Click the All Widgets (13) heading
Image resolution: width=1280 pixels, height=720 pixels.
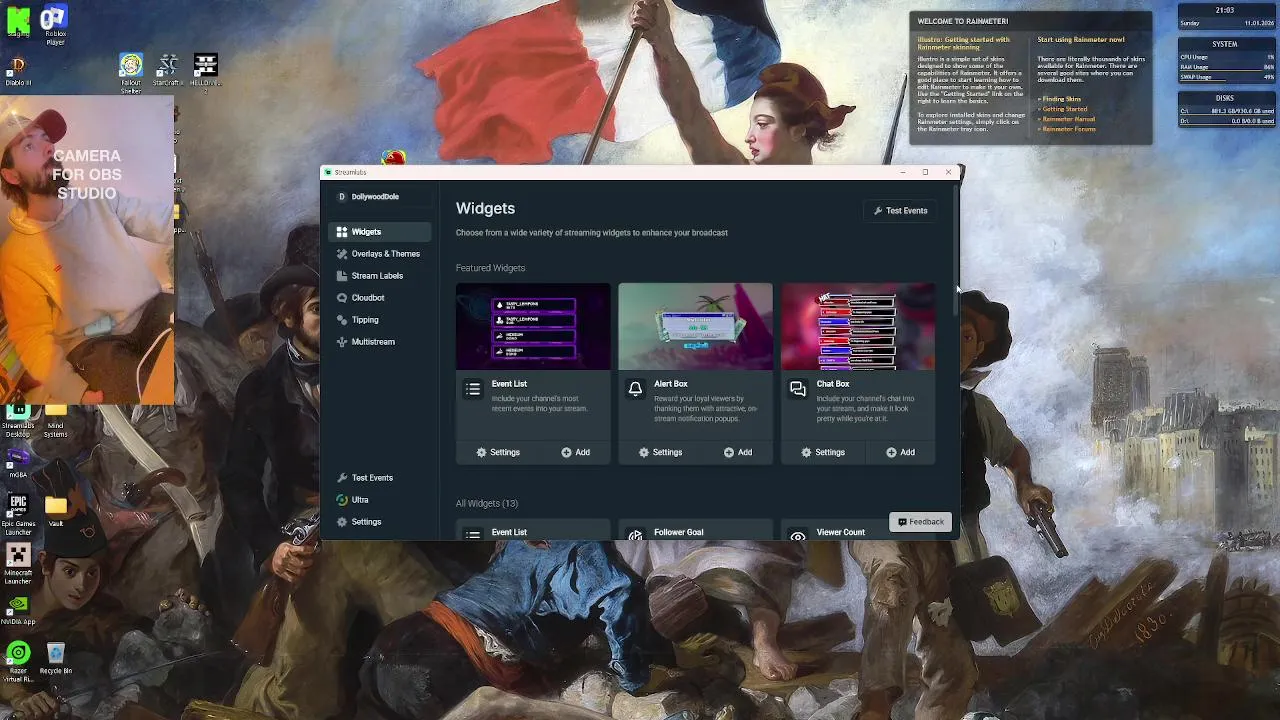(487, 504)
